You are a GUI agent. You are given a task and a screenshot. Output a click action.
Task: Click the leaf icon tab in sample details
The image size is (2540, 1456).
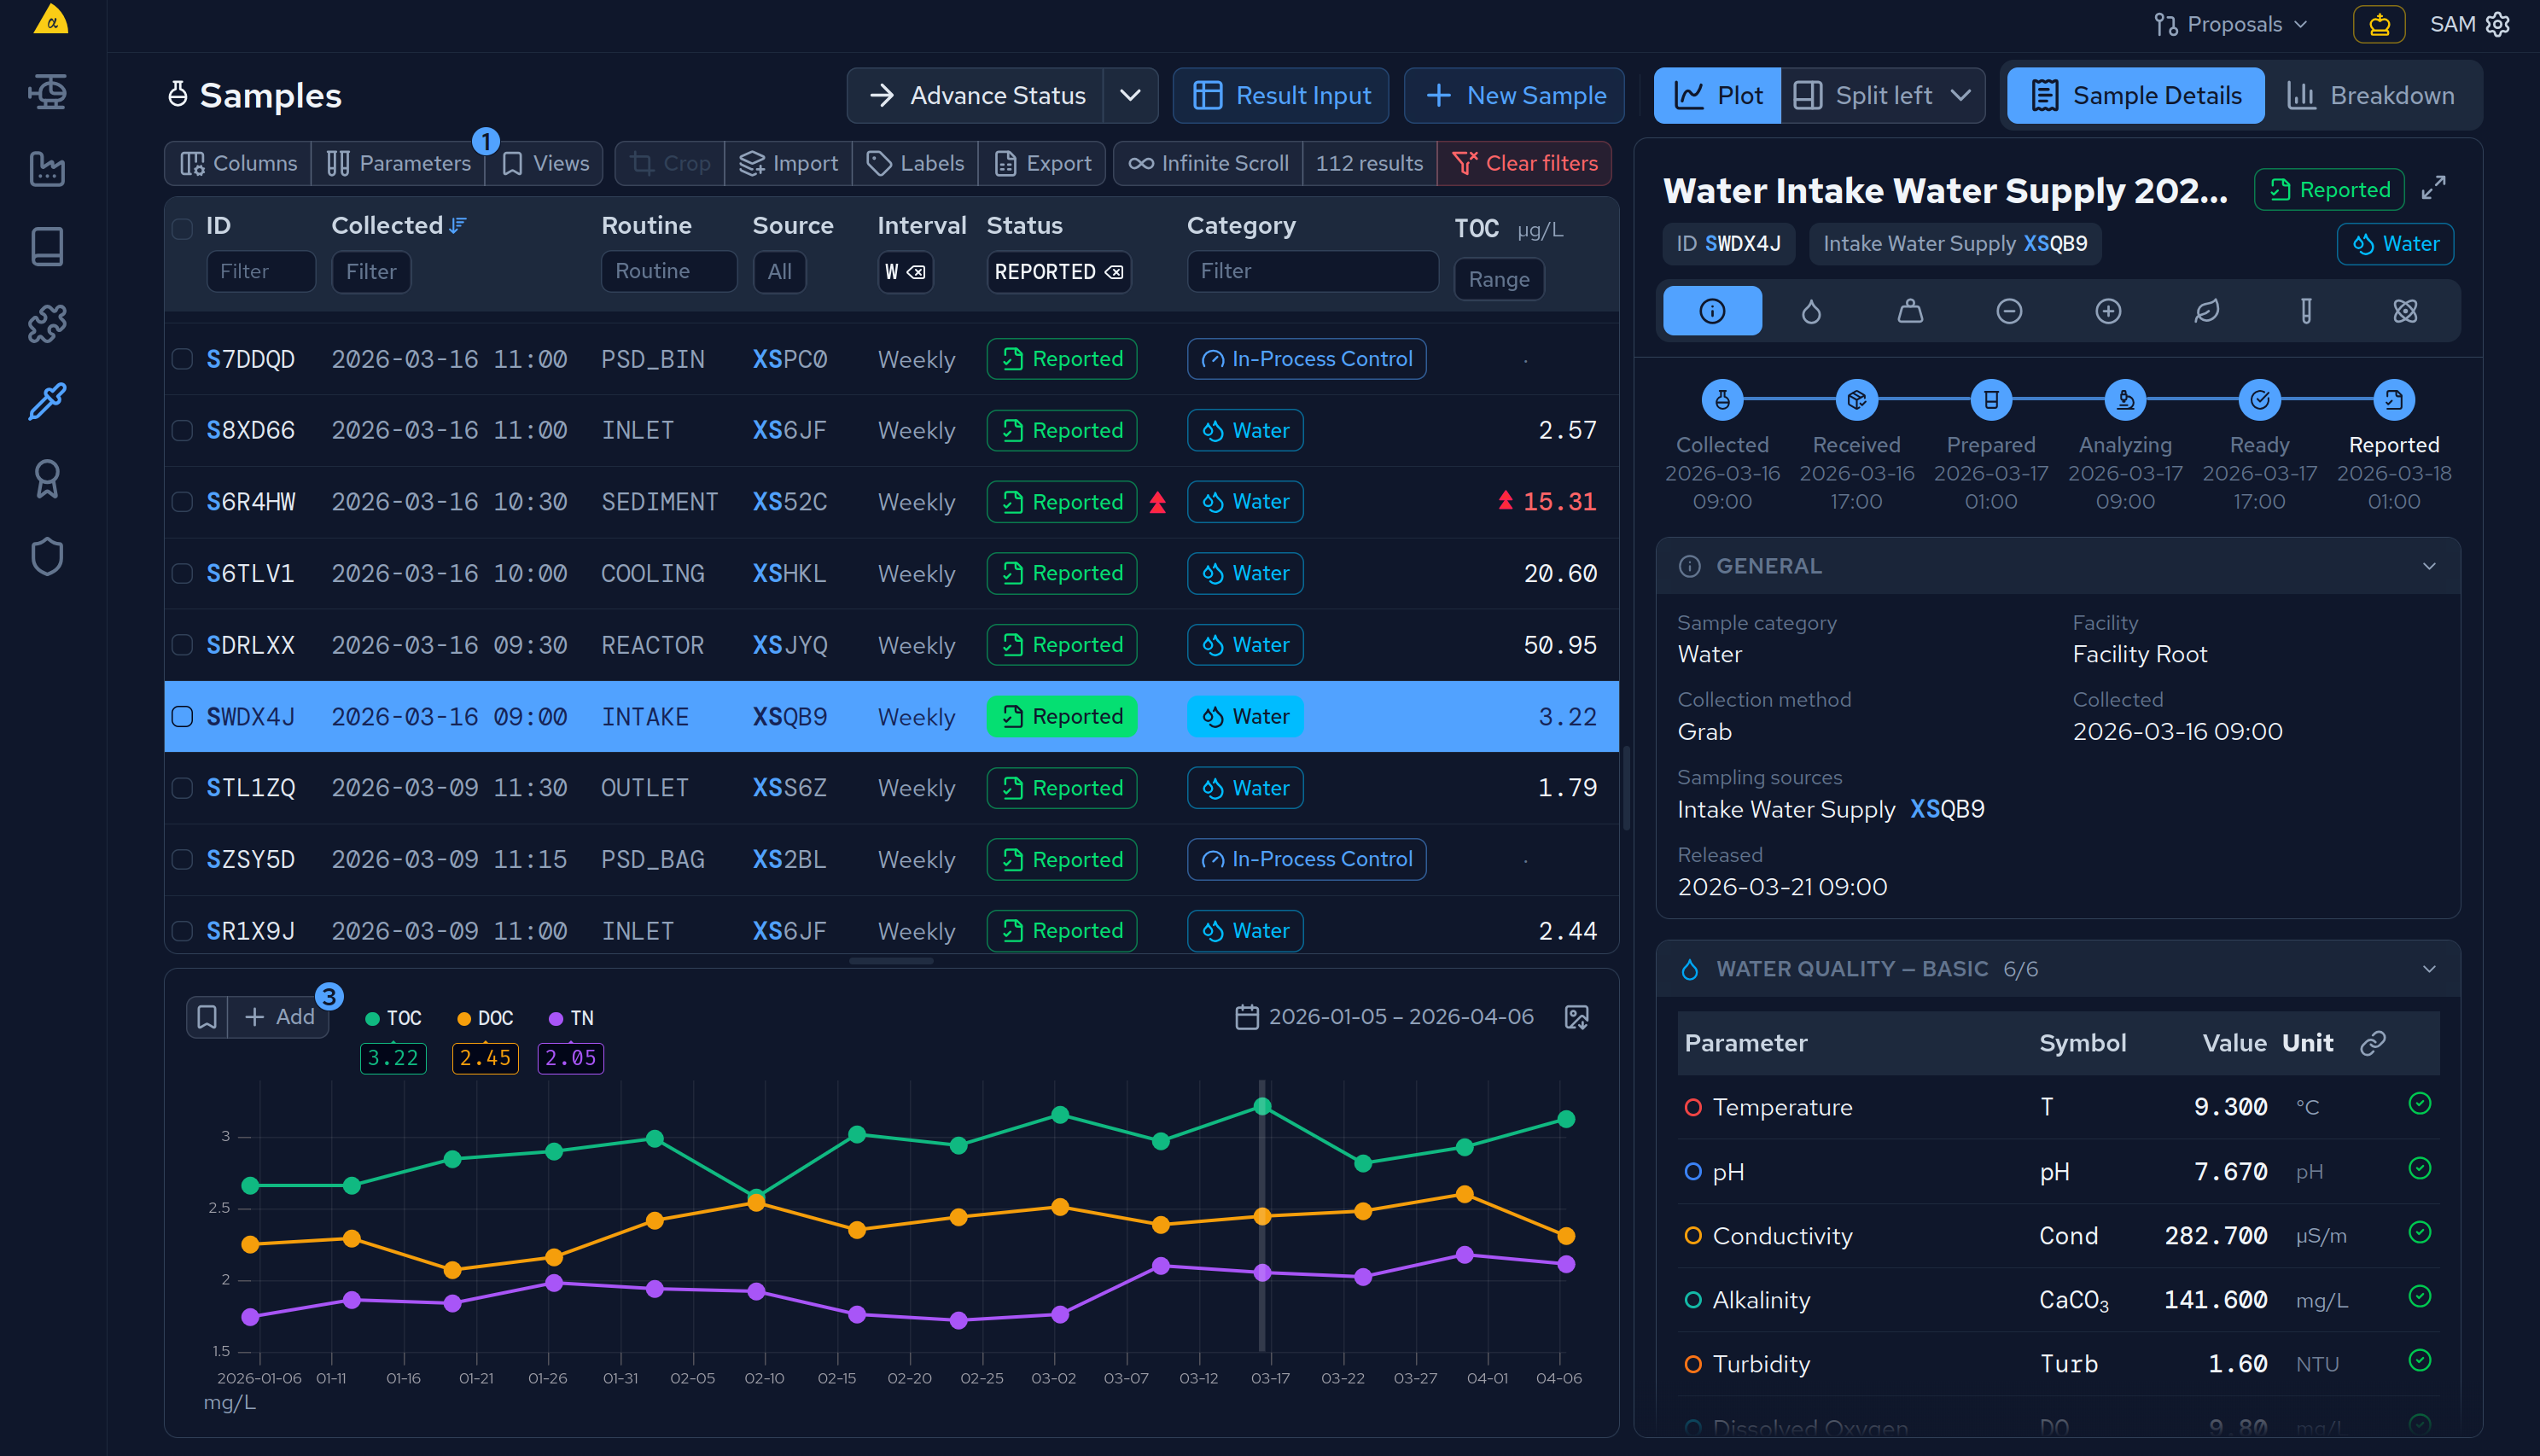[2208, 310]
